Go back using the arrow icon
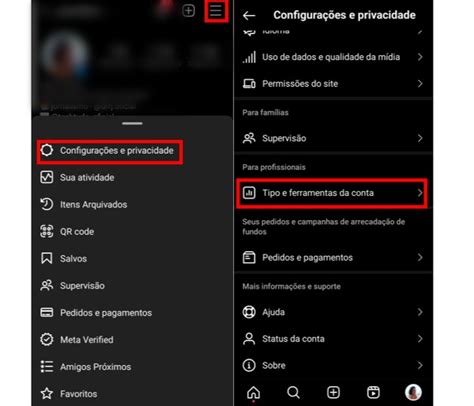 coord(249,15)
